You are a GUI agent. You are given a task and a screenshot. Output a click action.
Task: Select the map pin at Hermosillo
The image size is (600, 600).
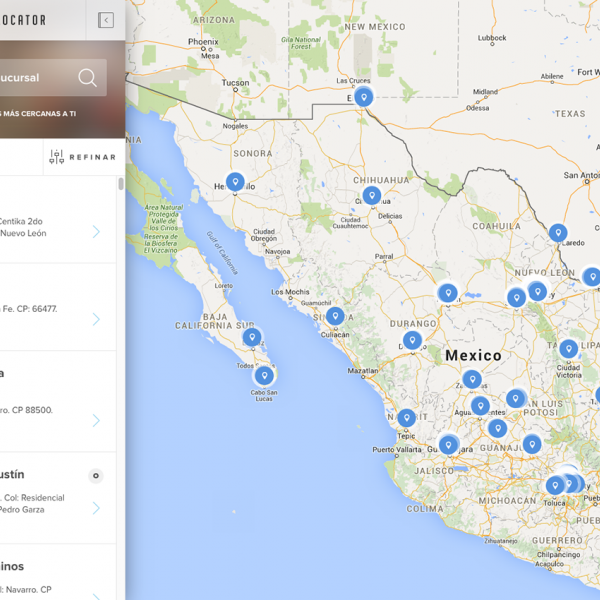click(235, 182)
